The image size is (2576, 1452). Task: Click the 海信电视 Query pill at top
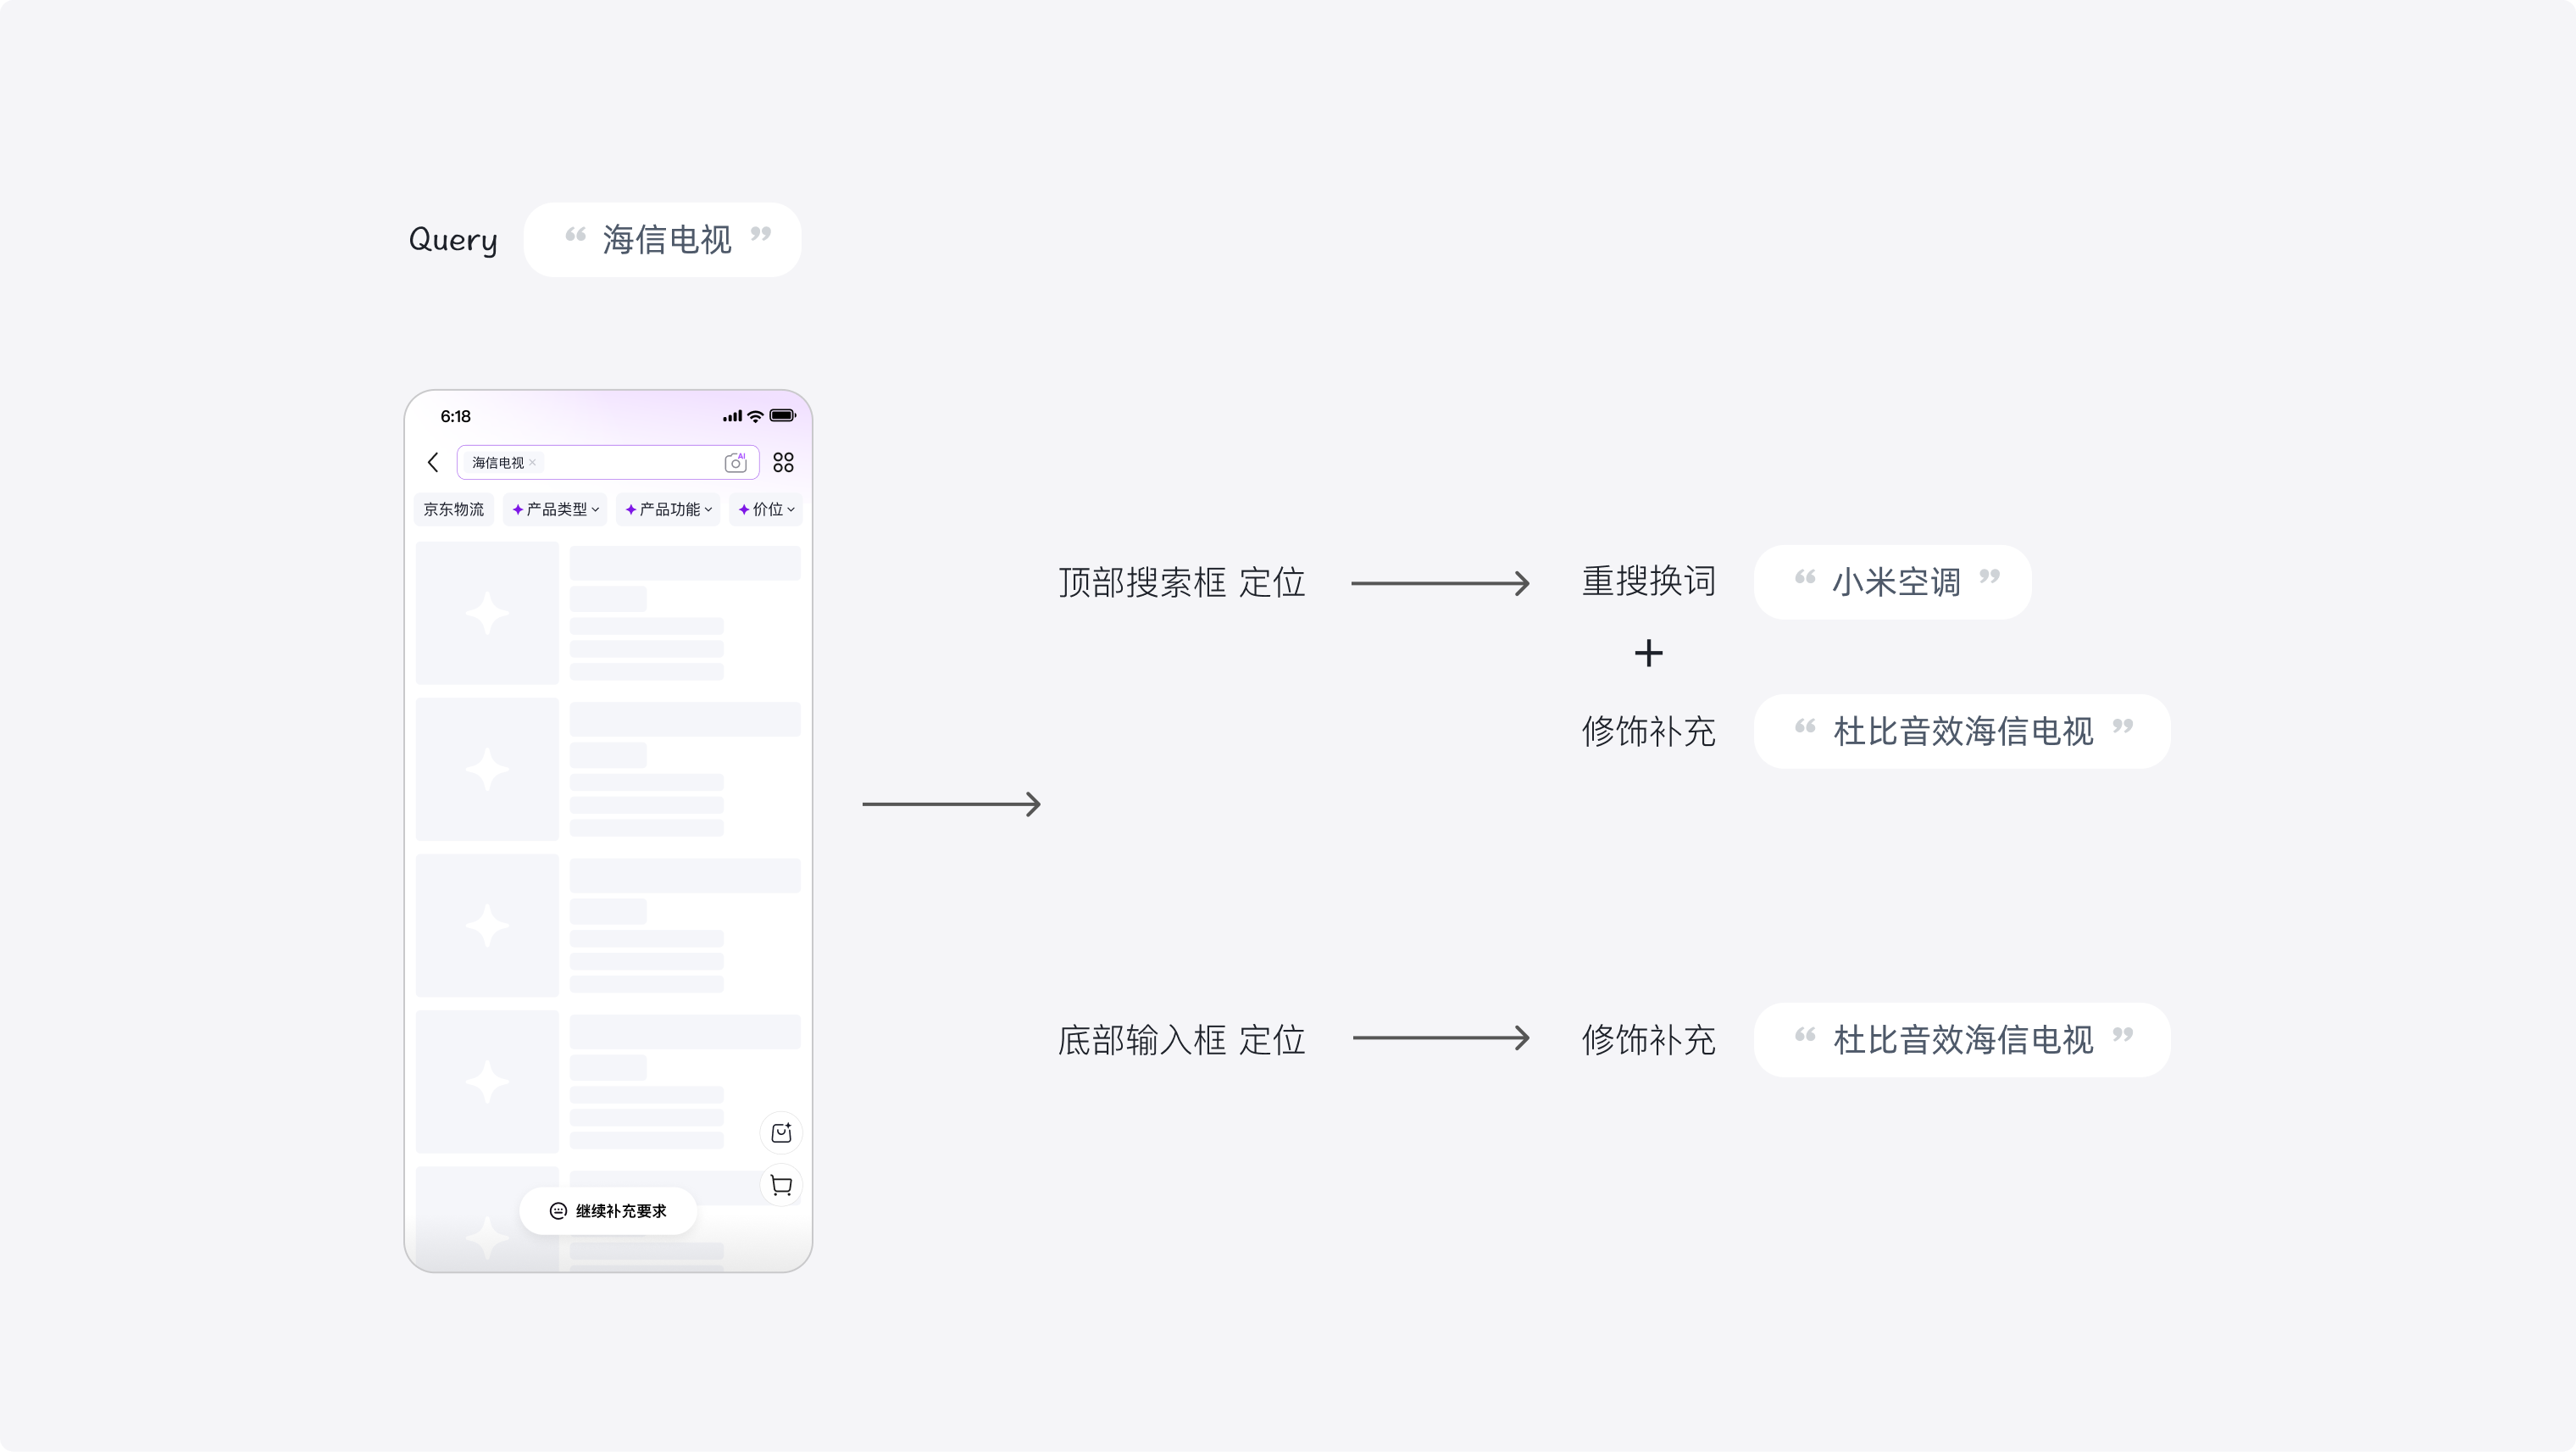pyautogui.click(x=662, y=240)
